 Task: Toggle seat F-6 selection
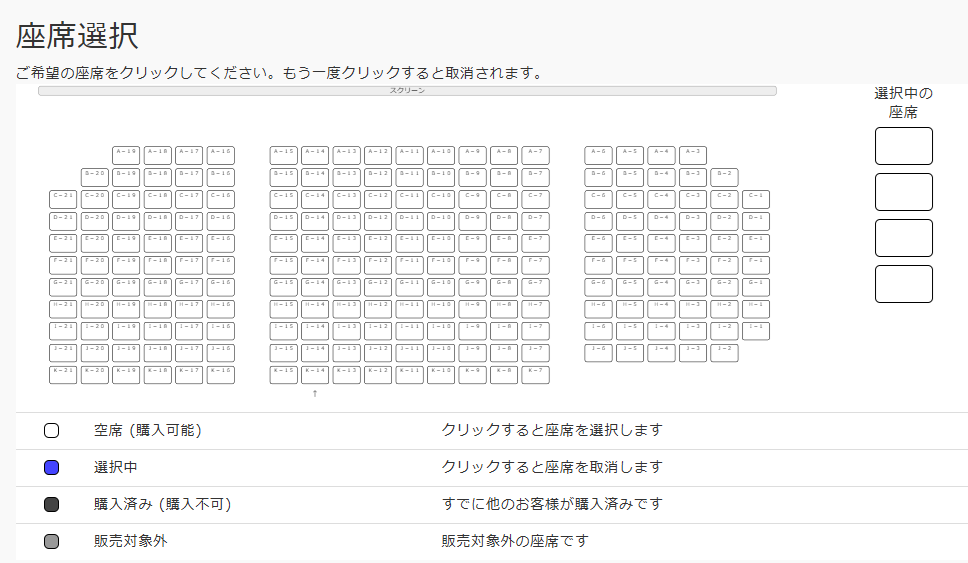coord(598,264)
